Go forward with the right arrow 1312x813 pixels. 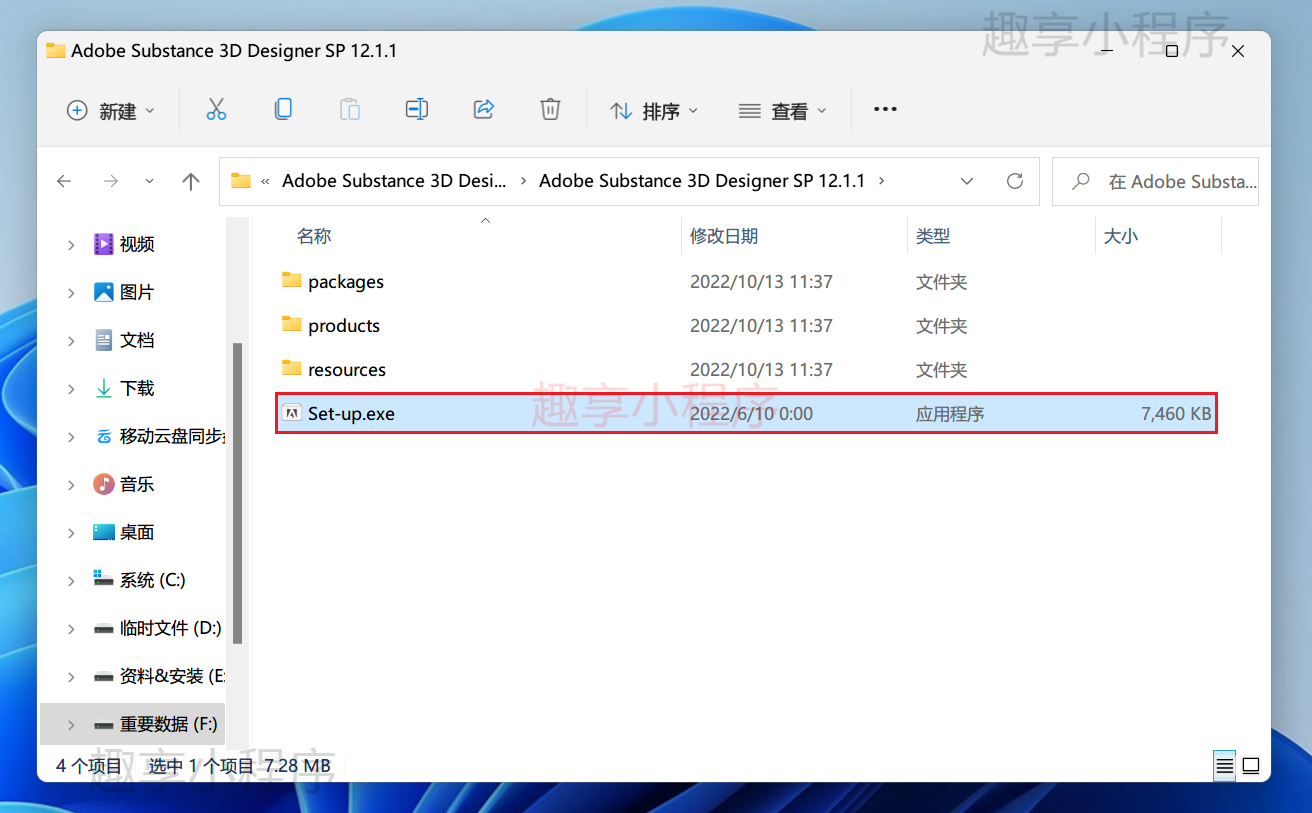coord(111,181)
